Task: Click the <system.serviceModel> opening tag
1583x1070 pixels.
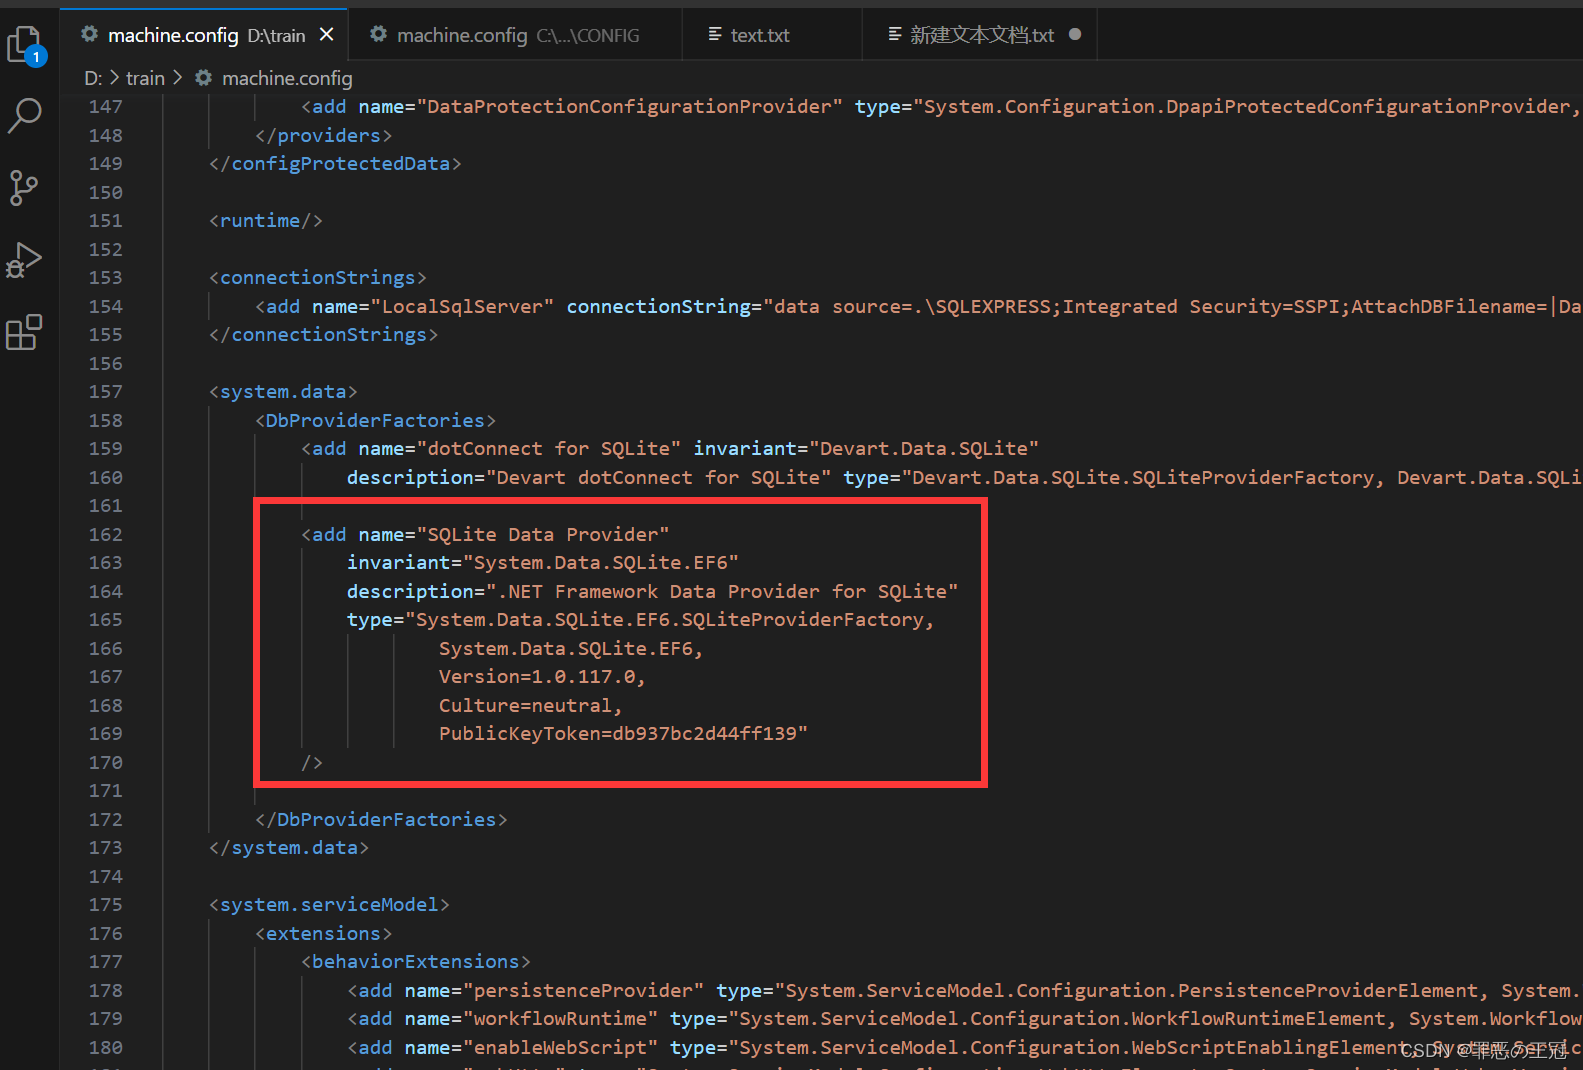Action: [329, 905]
